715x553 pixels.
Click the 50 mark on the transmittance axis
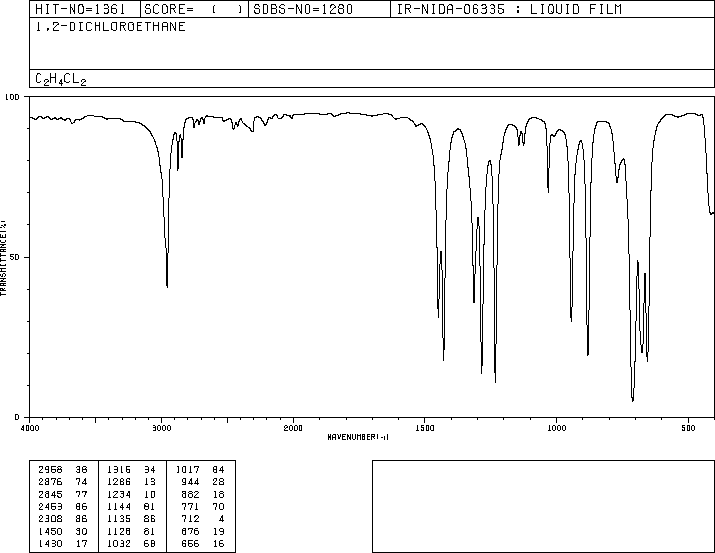(15, 258)
